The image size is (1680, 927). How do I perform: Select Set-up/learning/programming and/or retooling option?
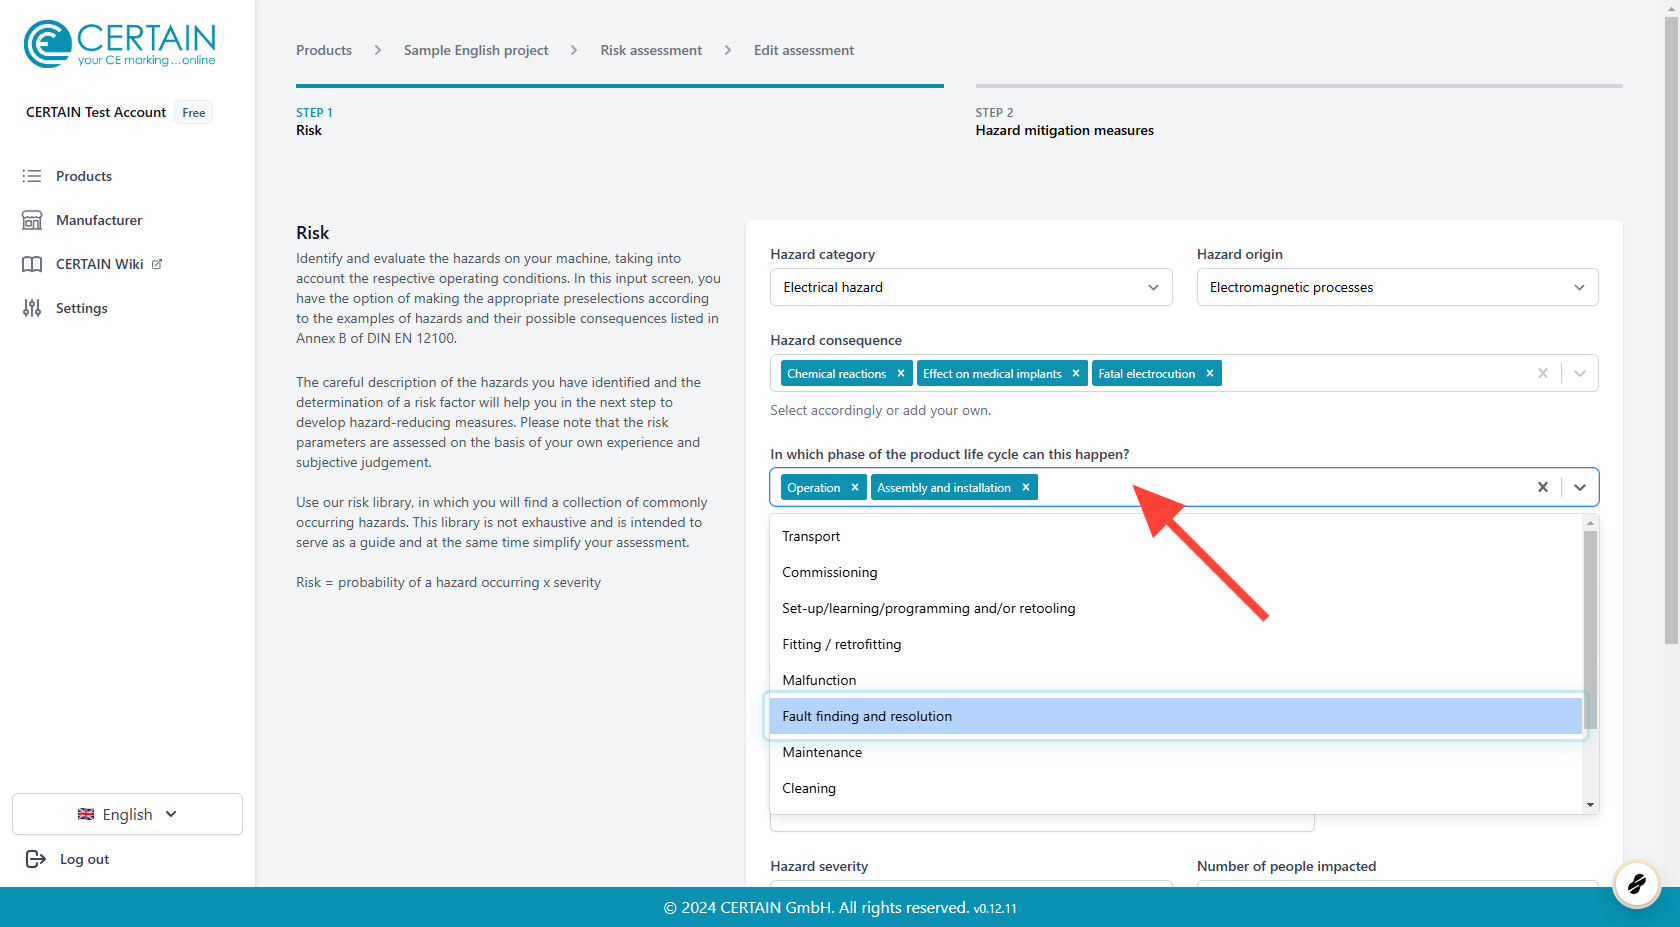click(1176, 608)
